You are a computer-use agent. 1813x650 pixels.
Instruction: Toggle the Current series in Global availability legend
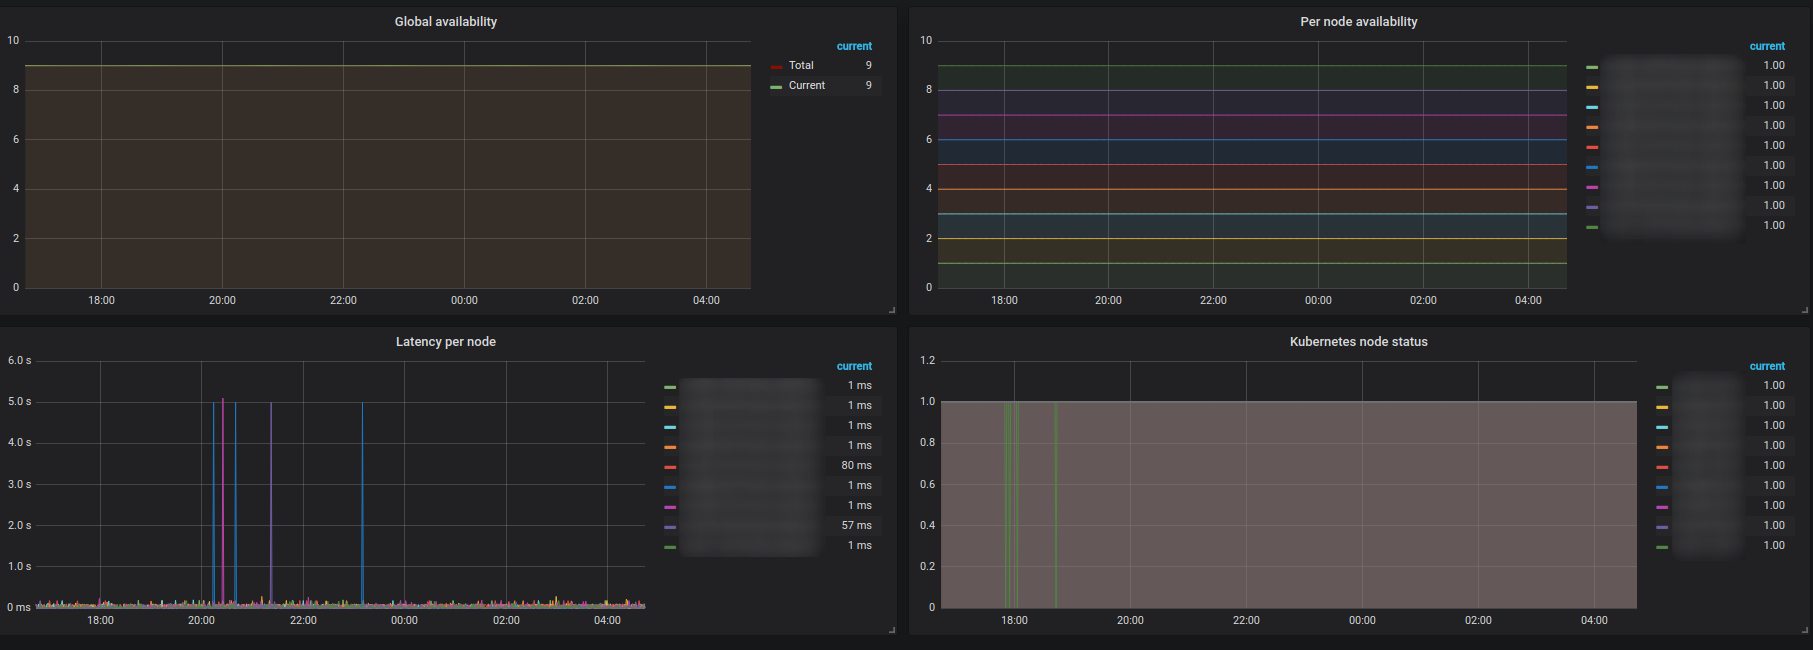[806, 86]
